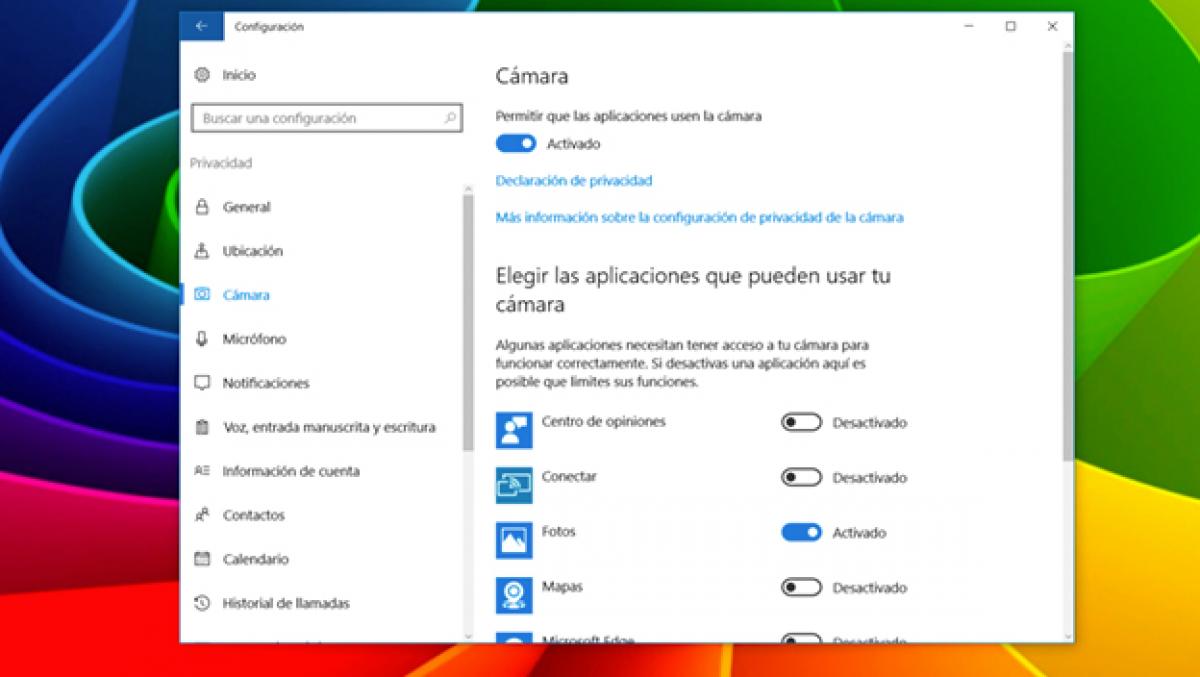Viewport: 1200px width, 677px height.
Task: Go to Notificaciones settings
Action: [x=265, y=383]
